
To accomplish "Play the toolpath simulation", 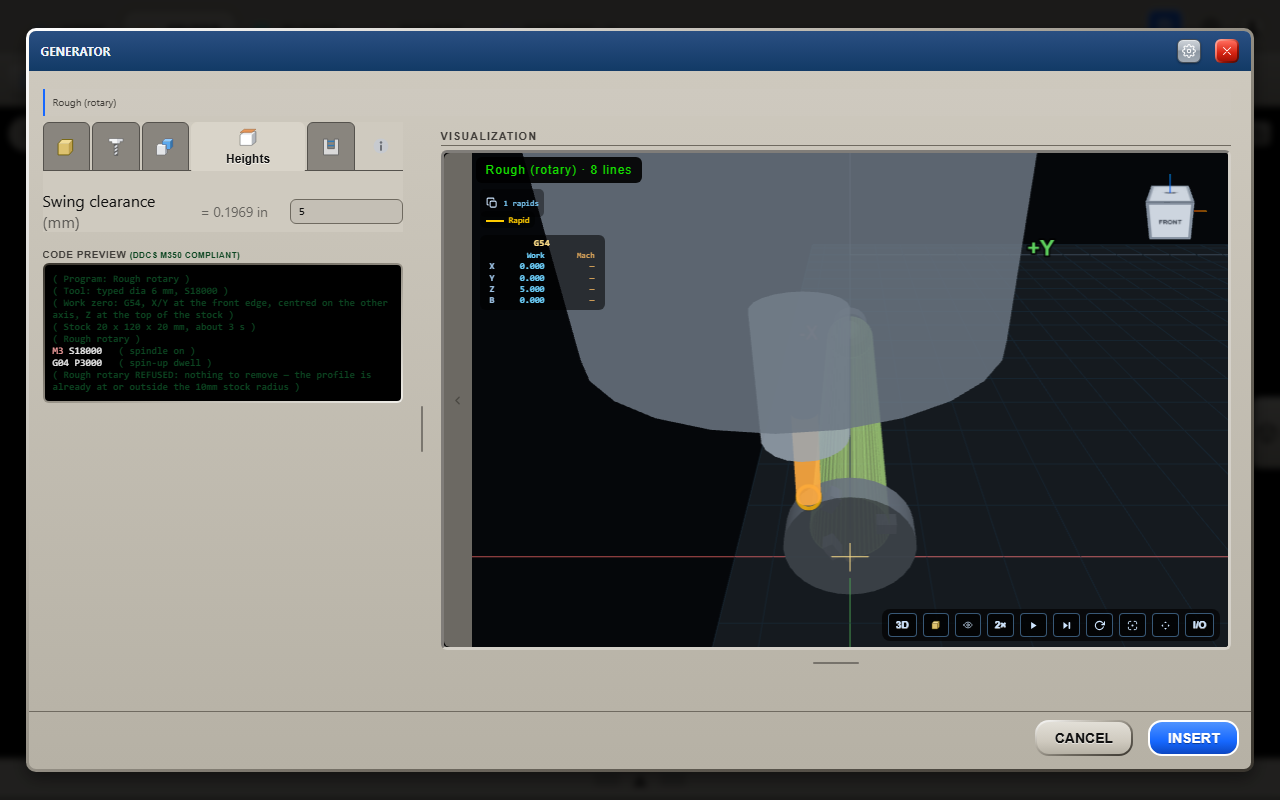I will 1034,625.
